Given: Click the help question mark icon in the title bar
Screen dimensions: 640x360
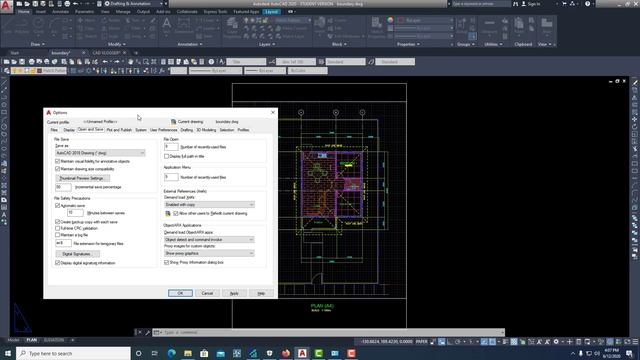Looking at the screenshot, I should (x=587, y=4).
